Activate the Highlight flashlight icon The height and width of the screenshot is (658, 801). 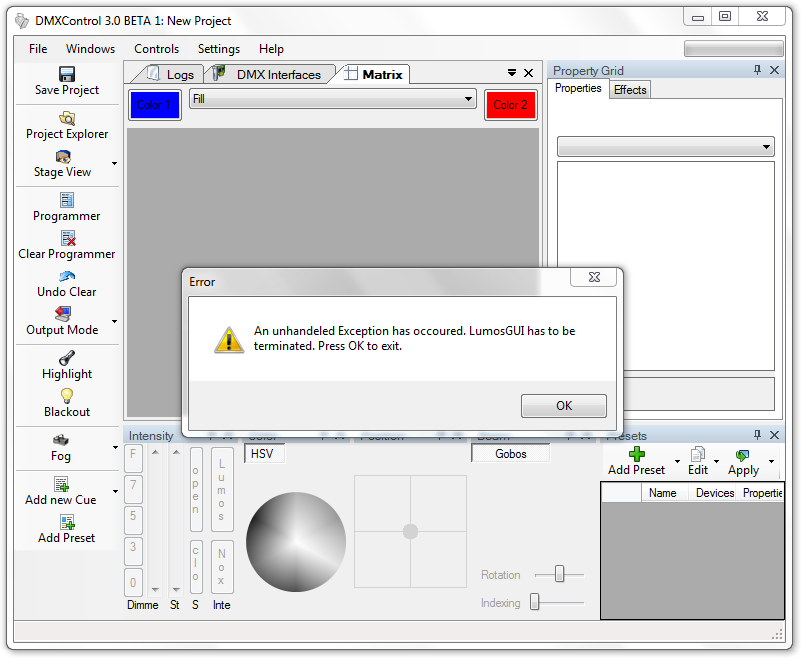pyautogui.click(x=67, y=358)
